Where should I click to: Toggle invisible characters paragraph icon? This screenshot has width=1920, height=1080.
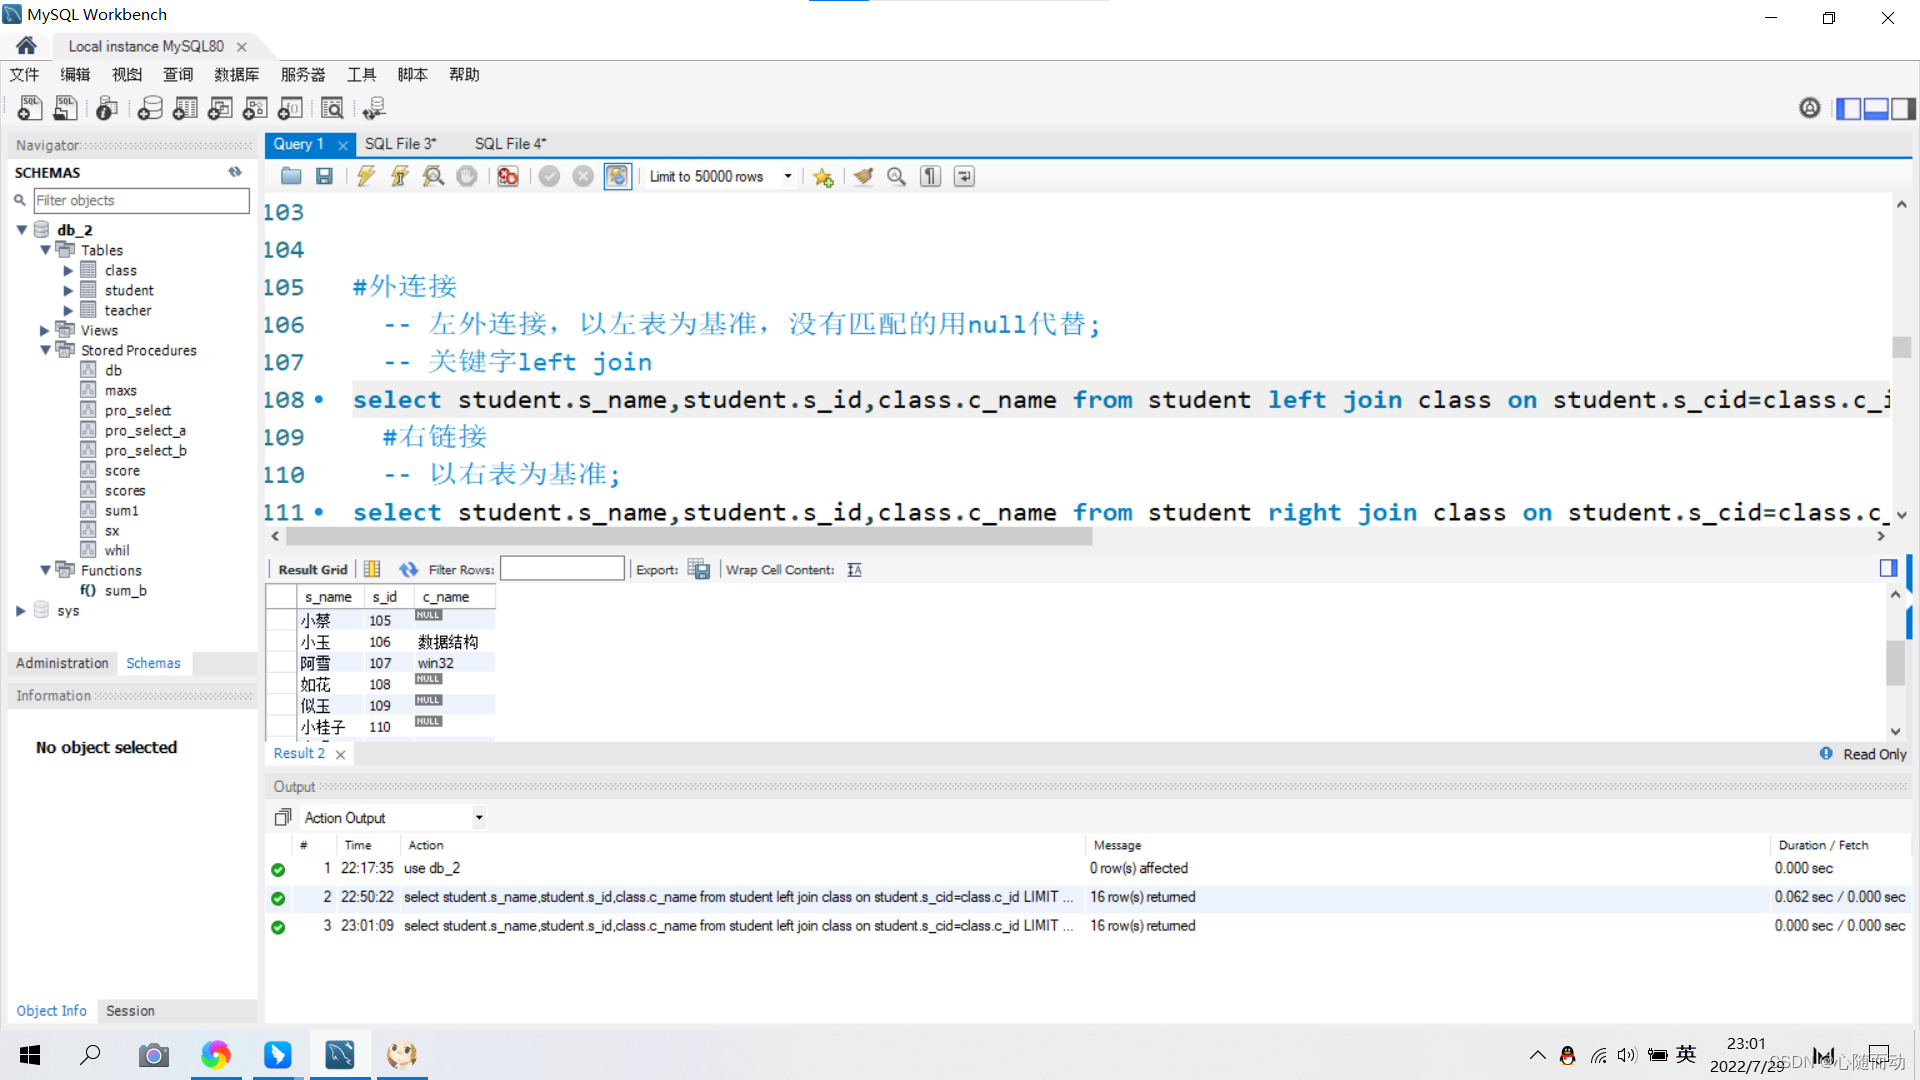click(931, 177)
